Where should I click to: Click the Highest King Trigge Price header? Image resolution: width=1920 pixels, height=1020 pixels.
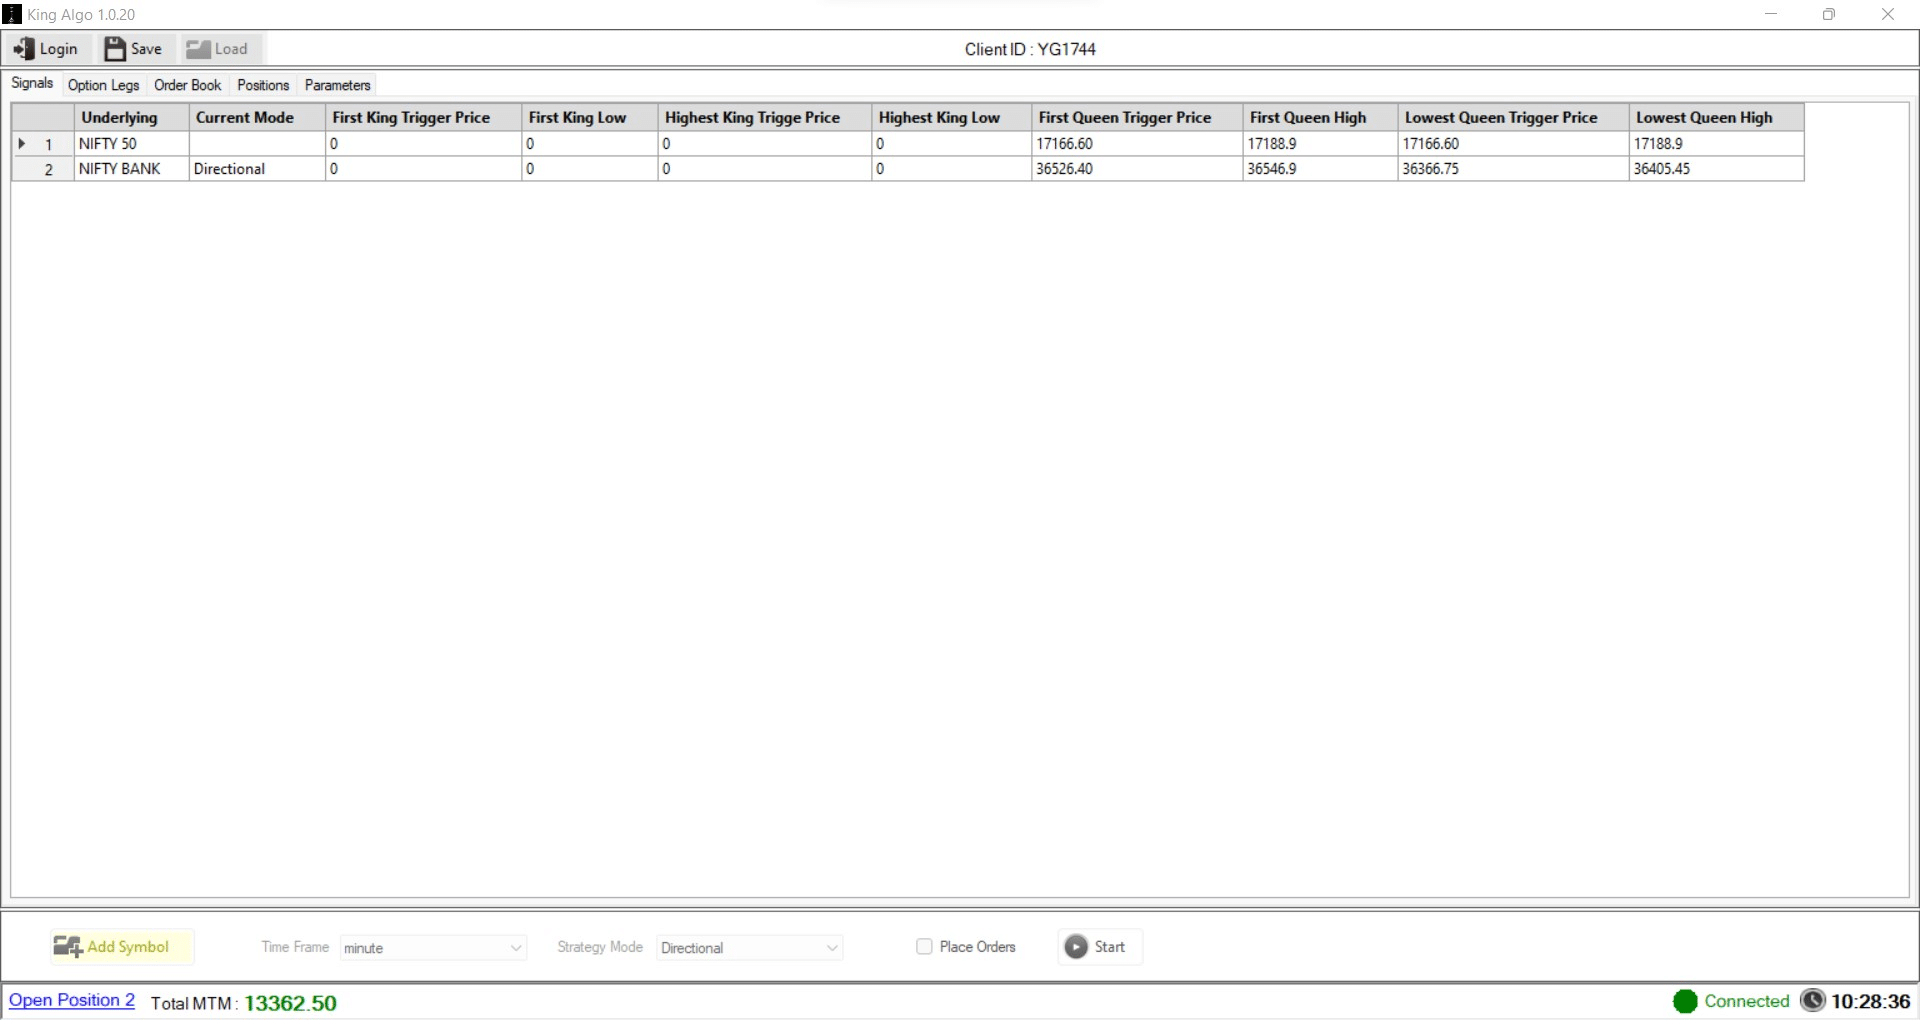point(764,117)
